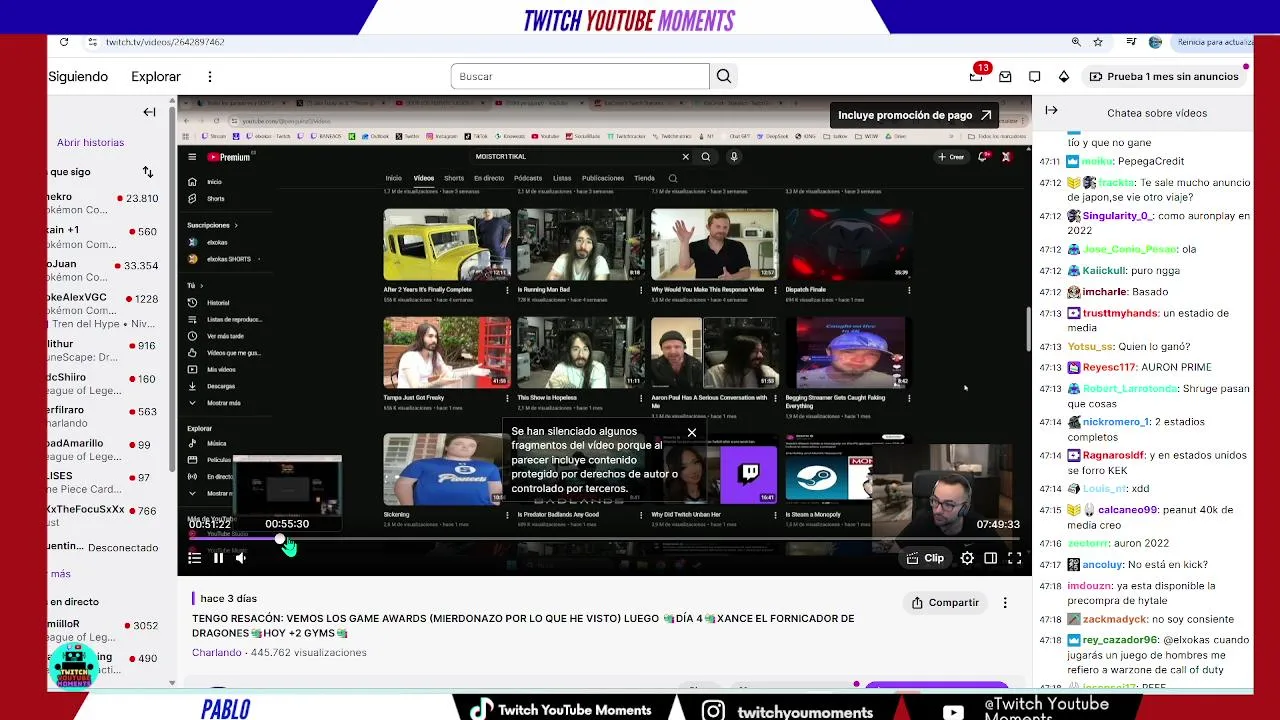Select the YouTube channel Pódcasts tab
Image resolution: width=1280 pixels, height=720 pixels.
(x=528, y=178)
